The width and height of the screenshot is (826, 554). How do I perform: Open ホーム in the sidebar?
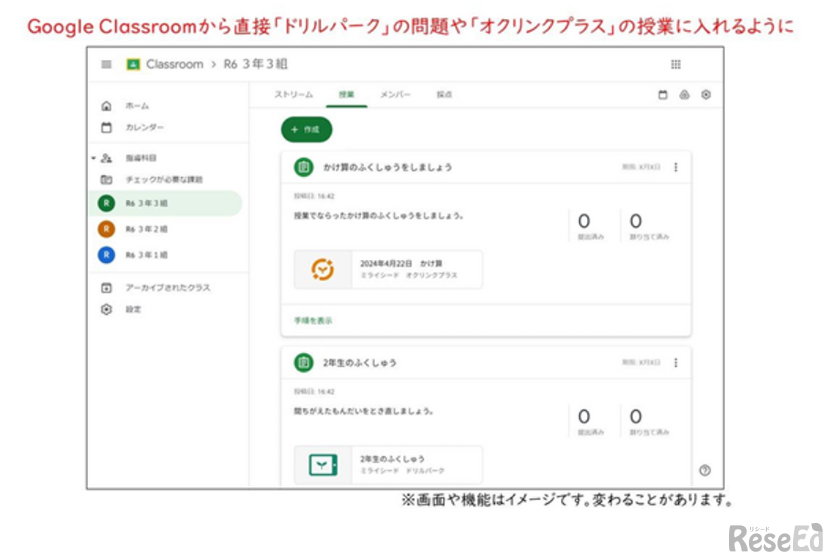tap(137, 106)
